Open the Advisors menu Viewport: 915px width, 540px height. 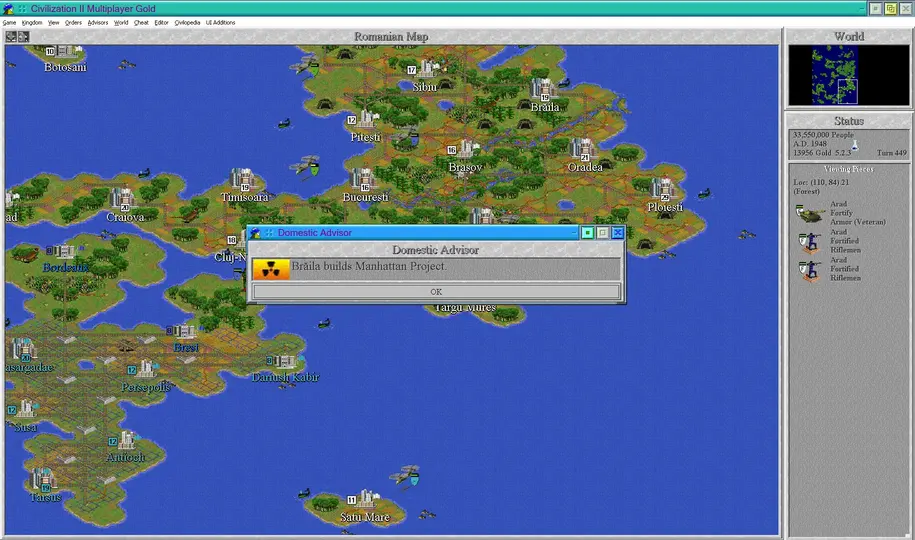(x=97, y=22)
